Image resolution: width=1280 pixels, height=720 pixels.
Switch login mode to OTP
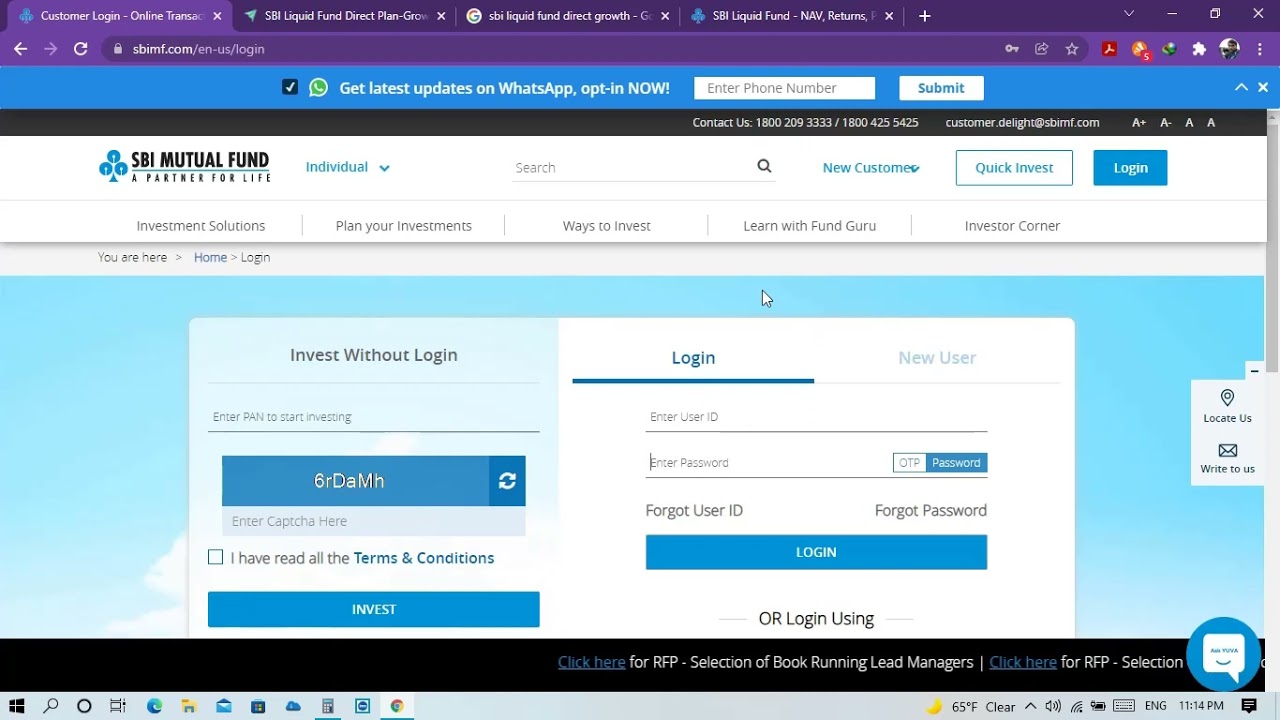pos(909,462)
